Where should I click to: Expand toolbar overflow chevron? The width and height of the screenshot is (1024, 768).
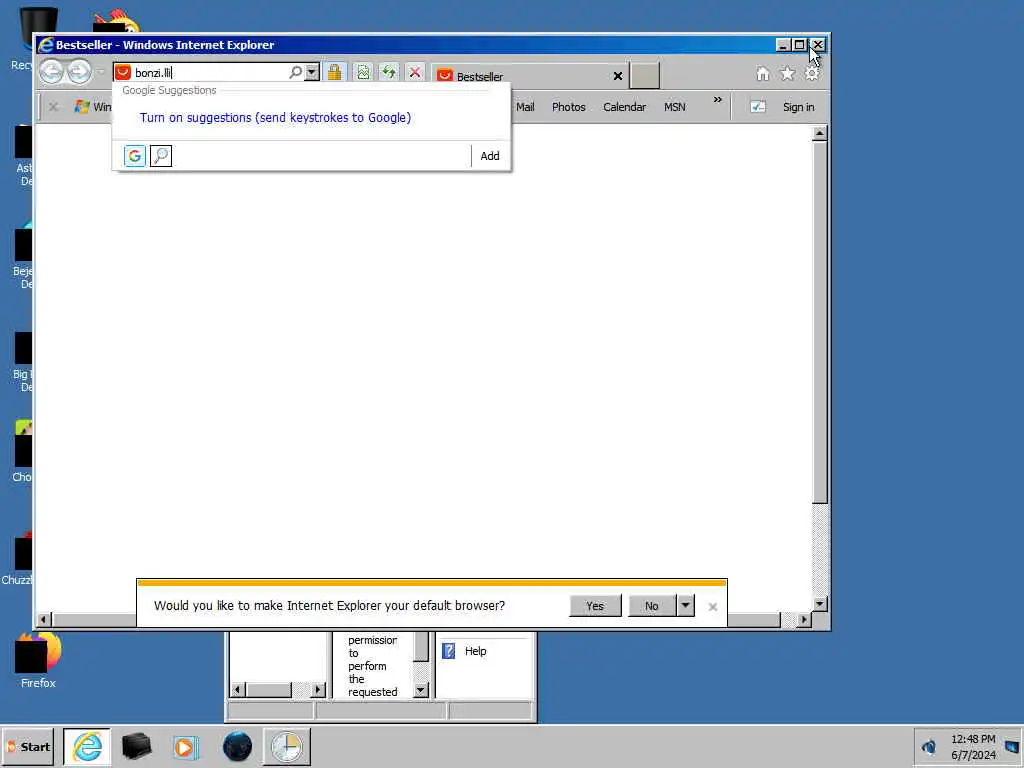click(x=718, y=100)
